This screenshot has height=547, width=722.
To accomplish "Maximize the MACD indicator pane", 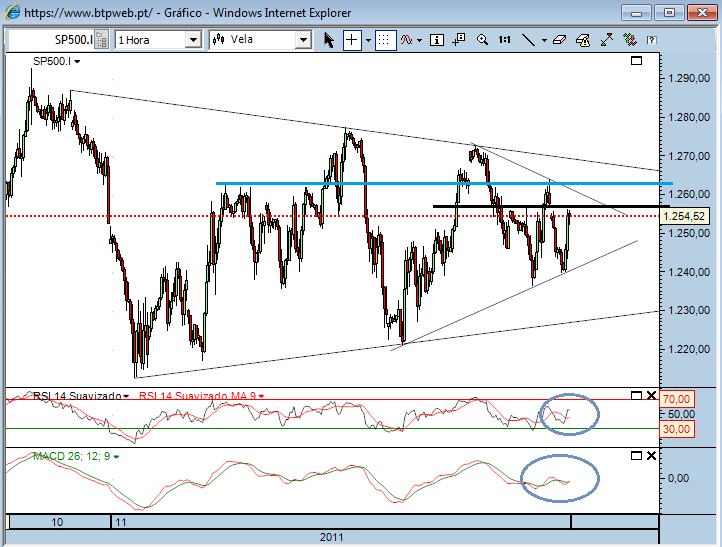I will (x=636, y=455).
